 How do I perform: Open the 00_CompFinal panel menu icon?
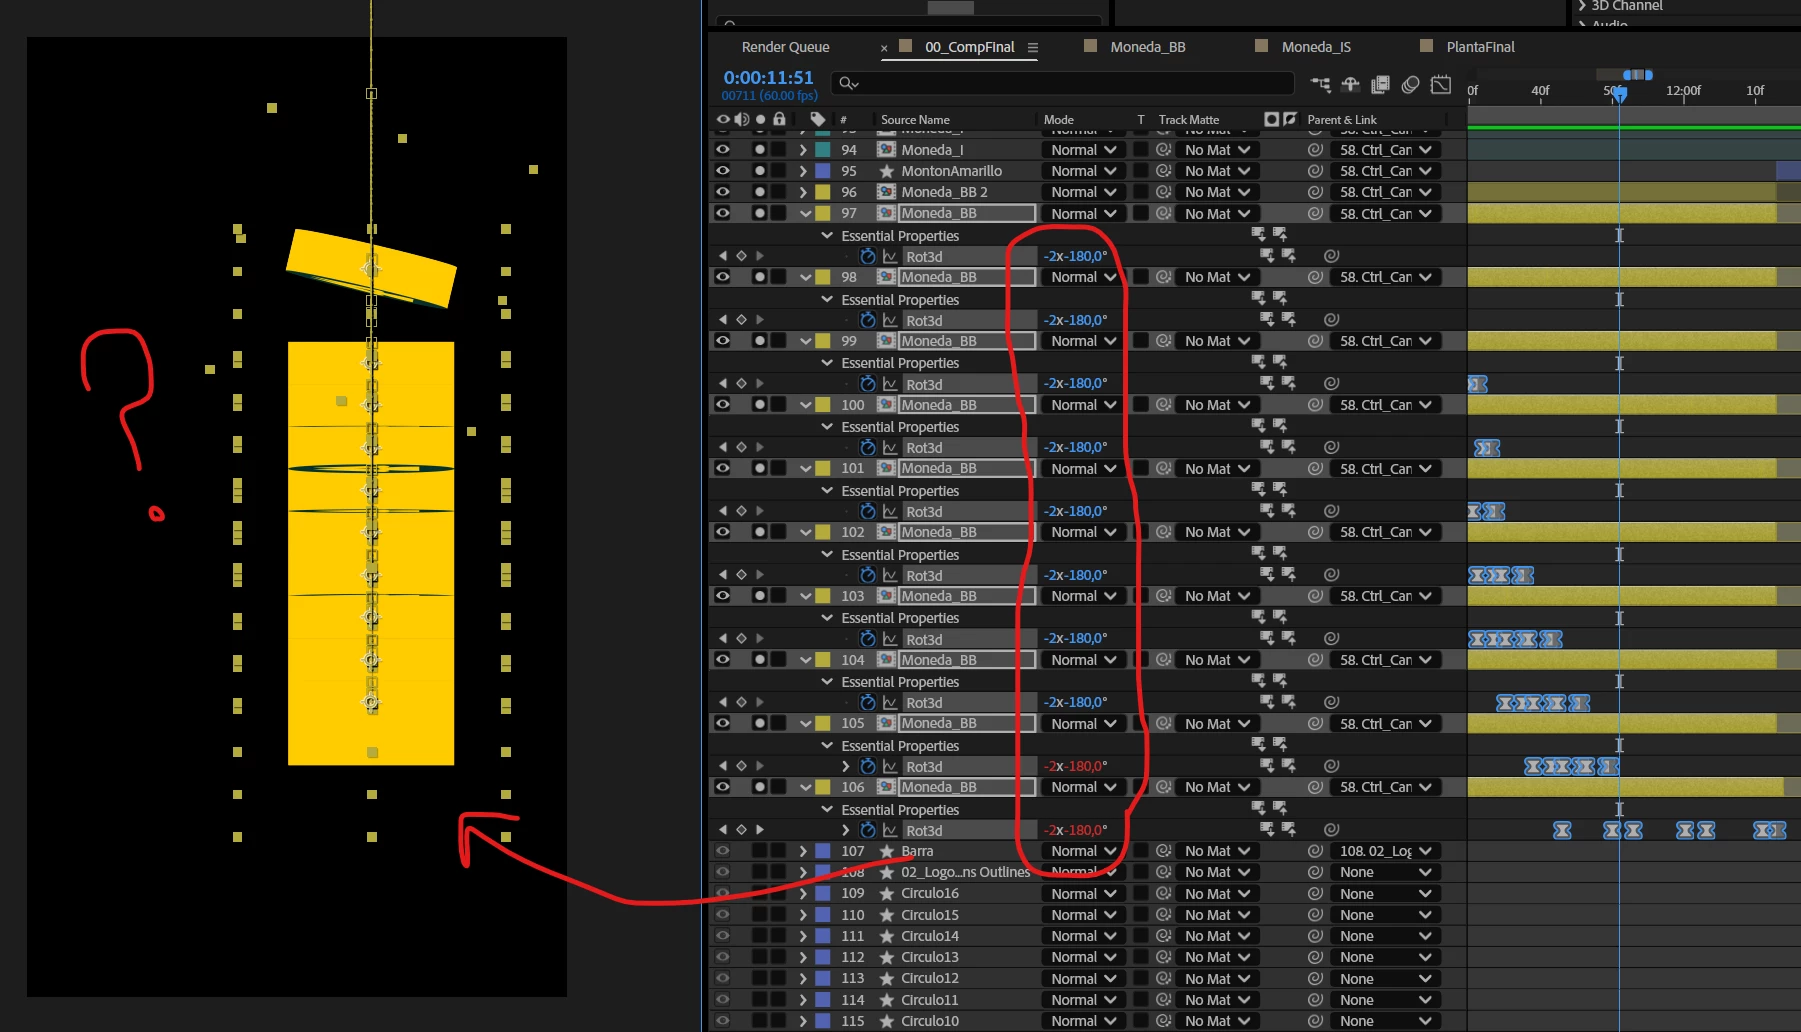[1033, 47]
